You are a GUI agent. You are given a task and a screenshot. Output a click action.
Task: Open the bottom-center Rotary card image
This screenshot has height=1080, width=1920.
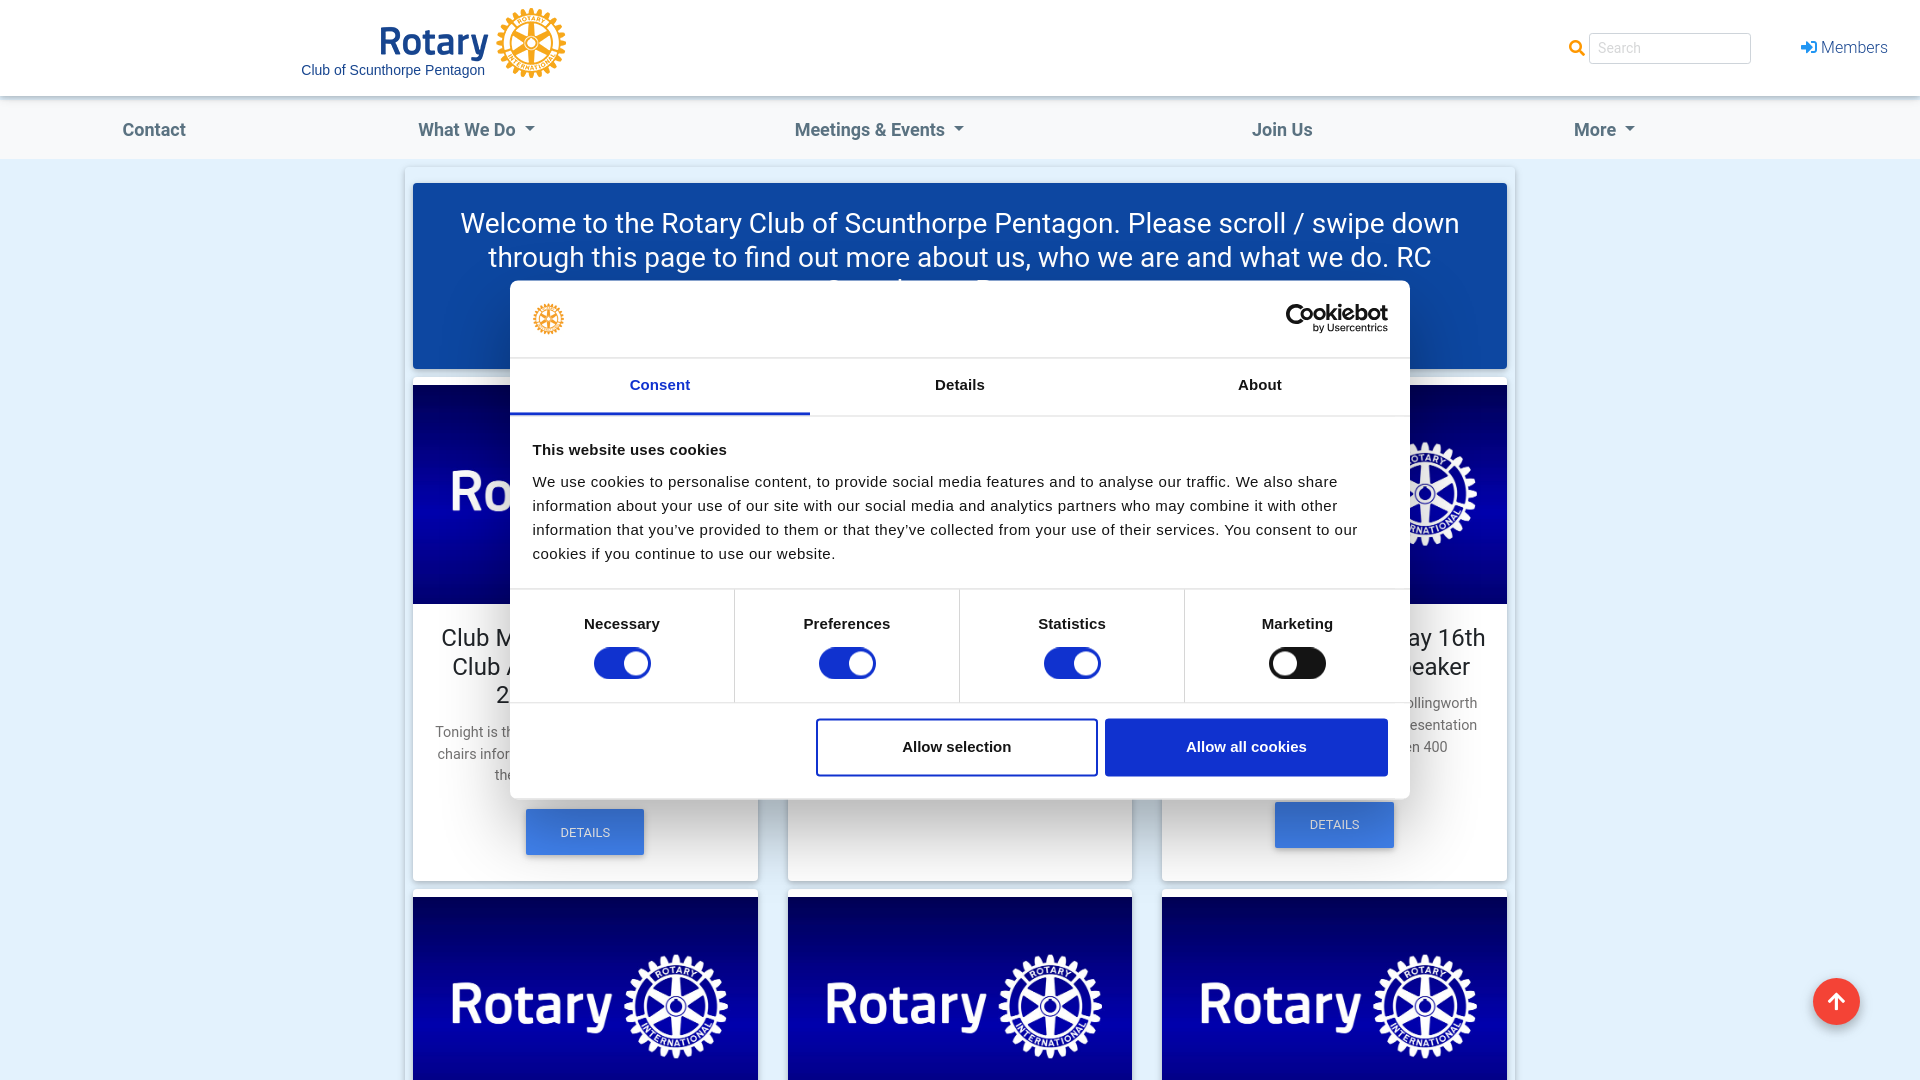(960, 988)
